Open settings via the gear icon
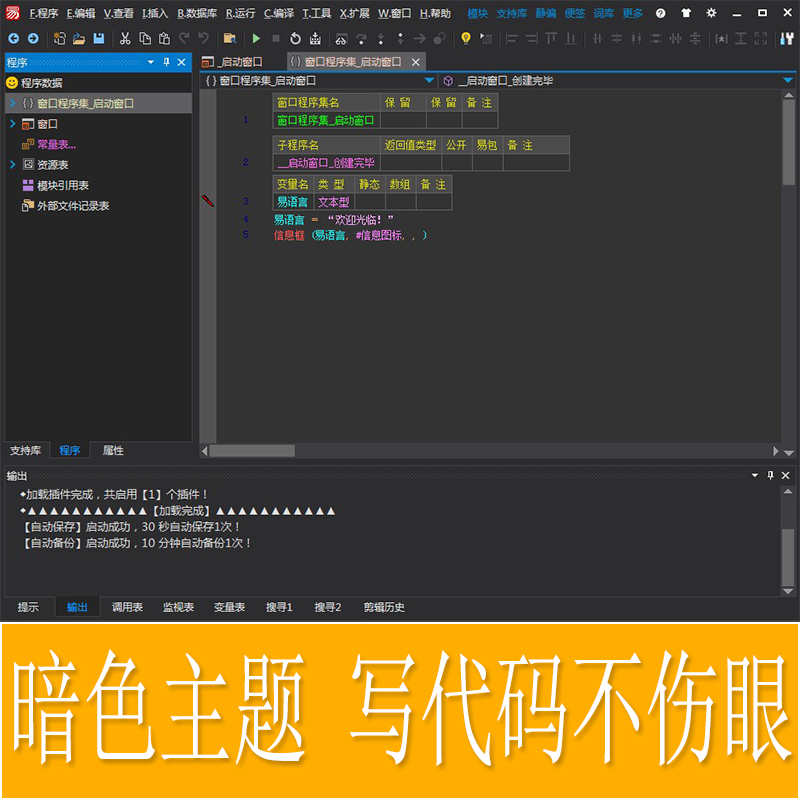 [711, 13]
